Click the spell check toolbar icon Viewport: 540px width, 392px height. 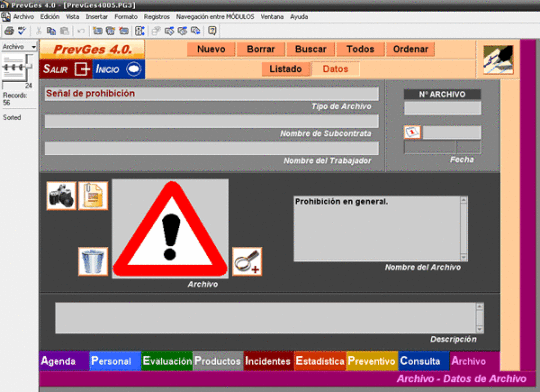pyautogui.click(x=22, y=31)
